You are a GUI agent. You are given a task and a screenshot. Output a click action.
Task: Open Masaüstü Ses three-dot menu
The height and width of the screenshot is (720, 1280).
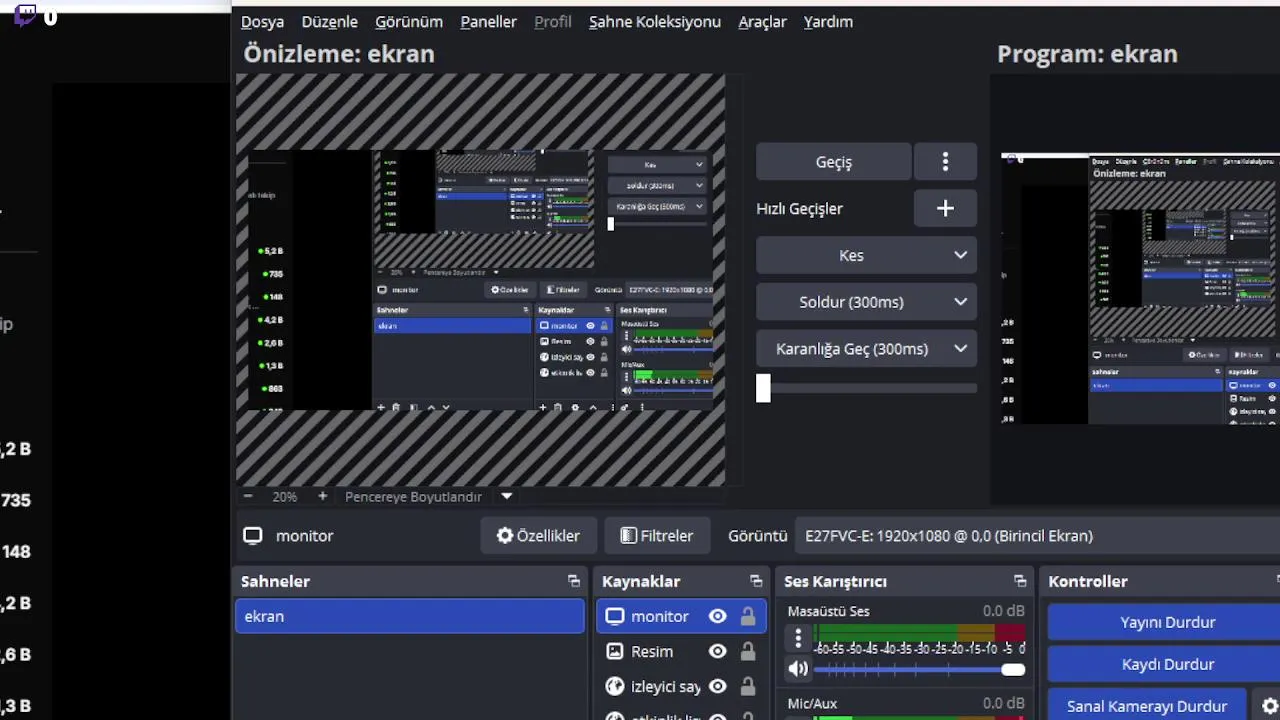798,638
